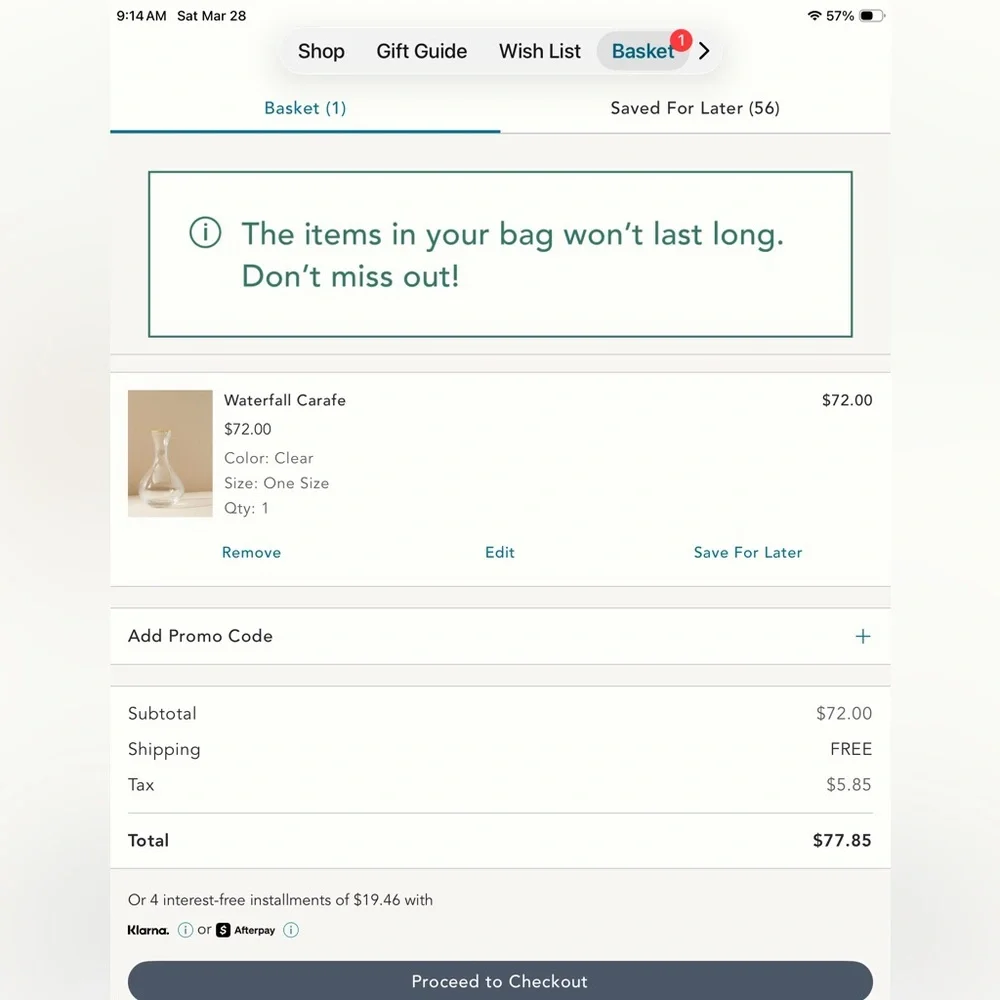Go to the Wish List tab
Viewport: 1000px width, 1000px height.
pyautogui.click(x=540, y=51)
